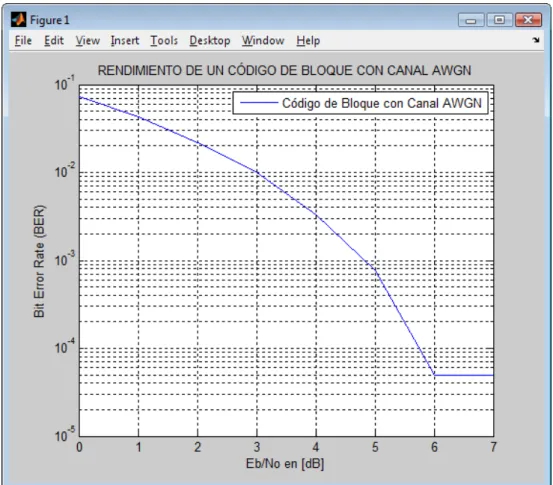Viewport: 553px width, 485px height.
Task: Click the flat curve segment past 6 dB
Action: [464, 375]
